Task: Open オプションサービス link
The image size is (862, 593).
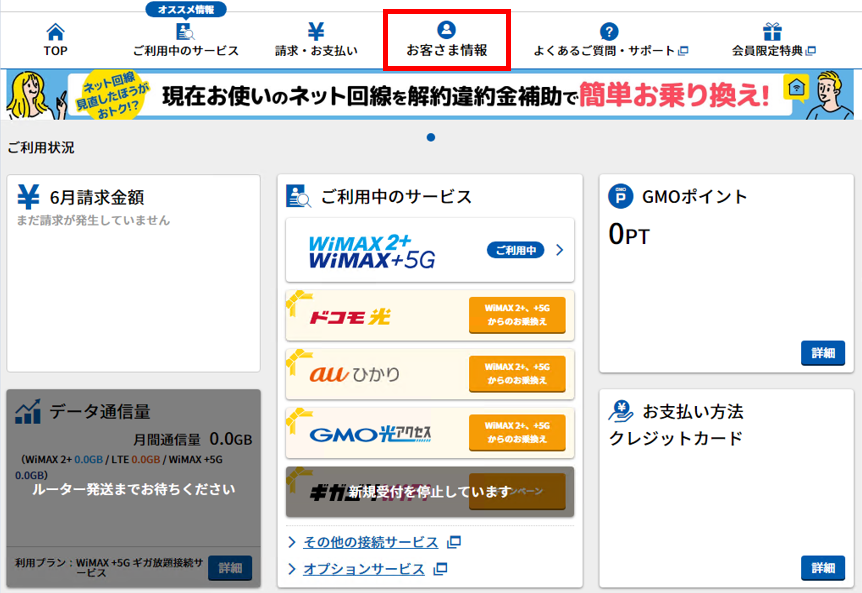Action: (364, 569)
